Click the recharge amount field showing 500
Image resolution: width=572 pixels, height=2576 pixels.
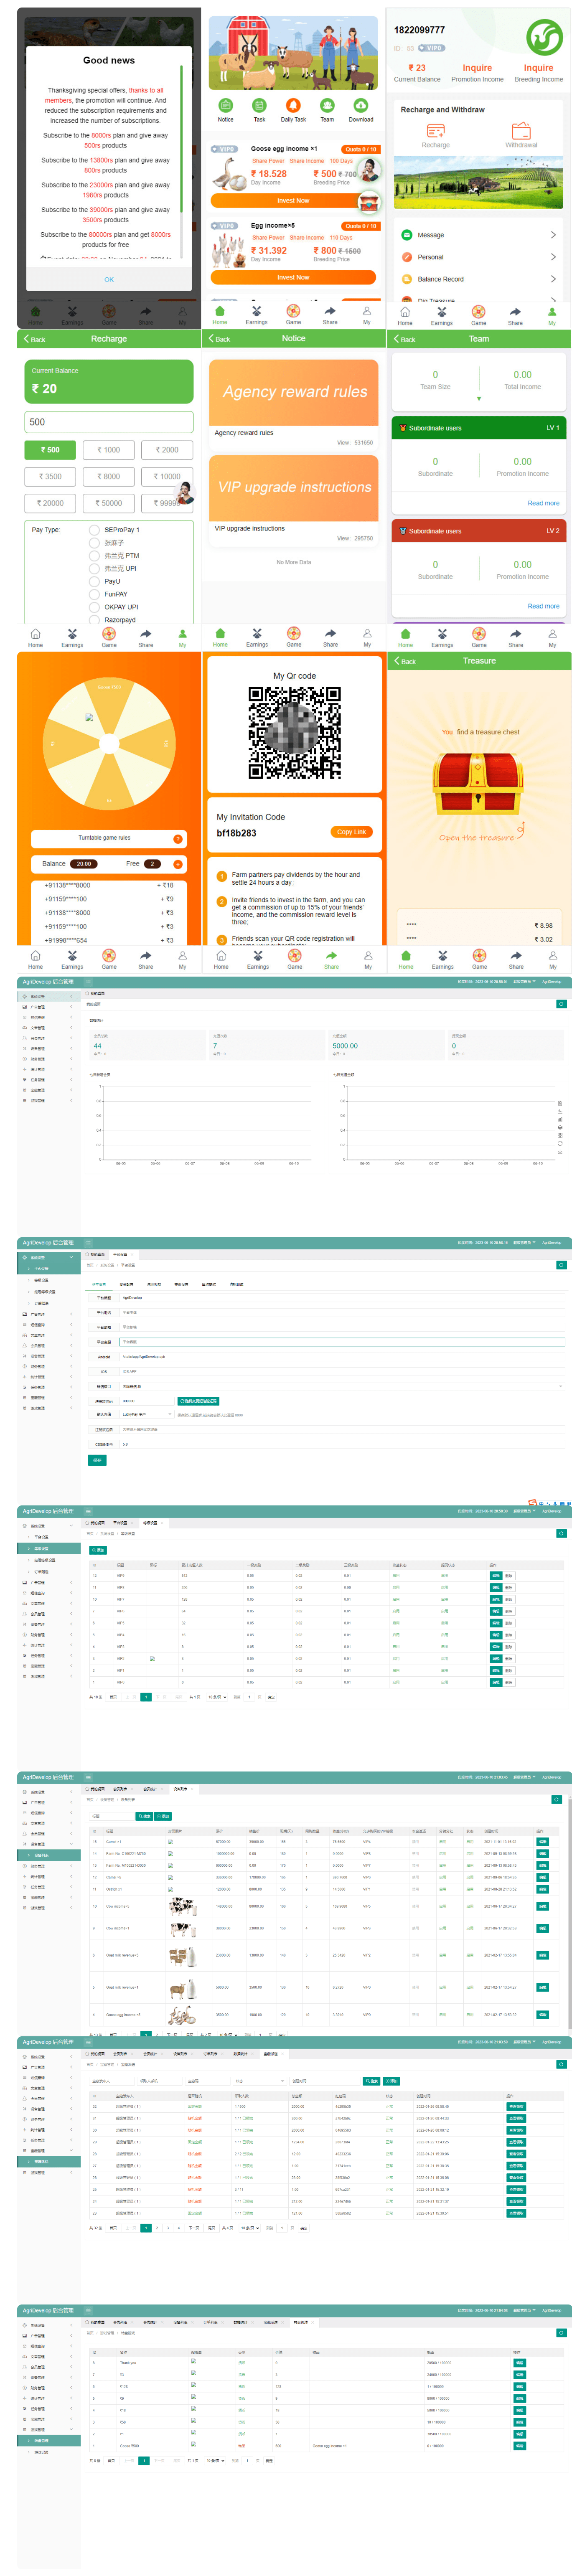(109, 422)
